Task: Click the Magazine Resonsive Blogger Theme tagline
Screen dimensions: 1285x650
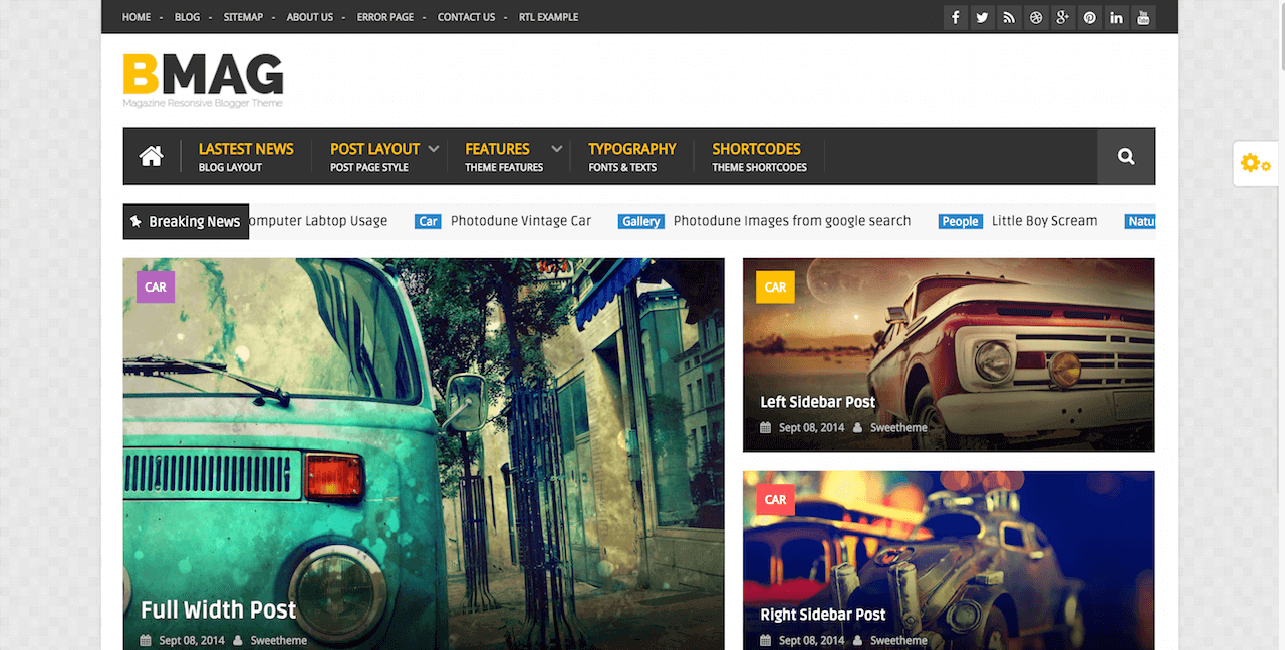Action: pos(203,103)
